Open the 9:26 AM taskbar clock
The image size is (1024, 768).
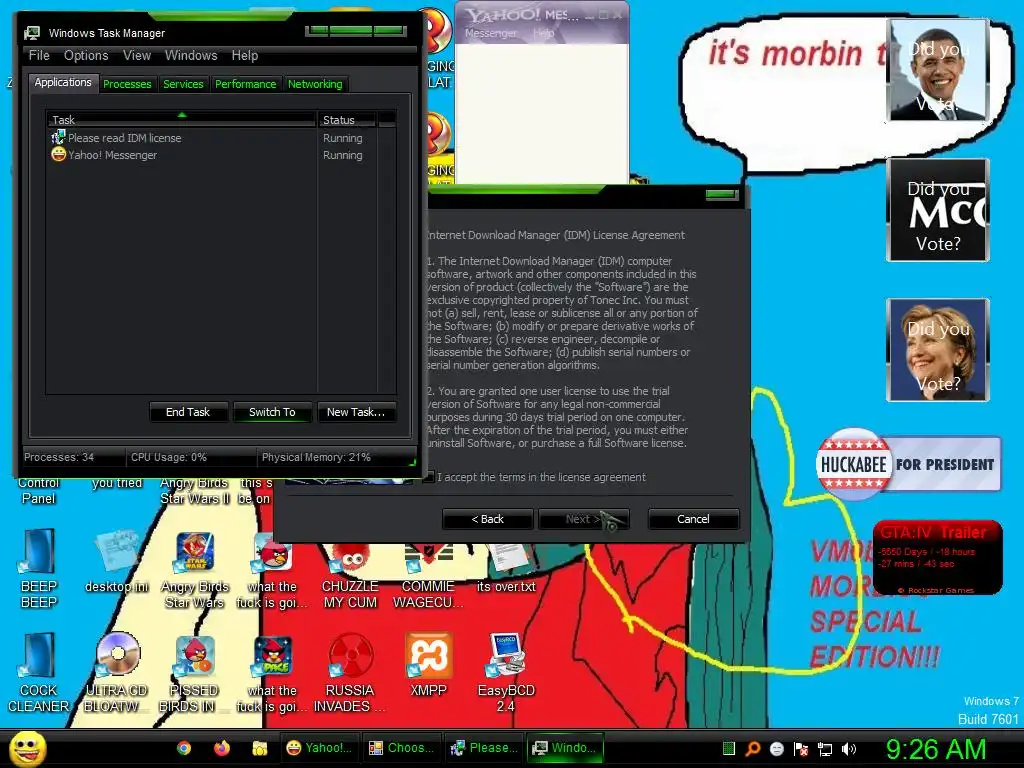tap(935, 749)
